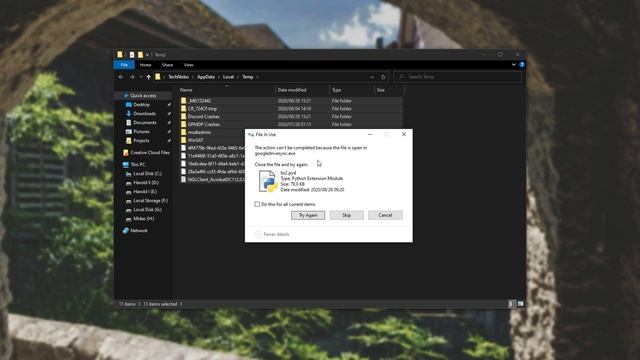Select the CR_724CF.tmp folder
The width and height of the screenshot is (640, 360).
202,109
